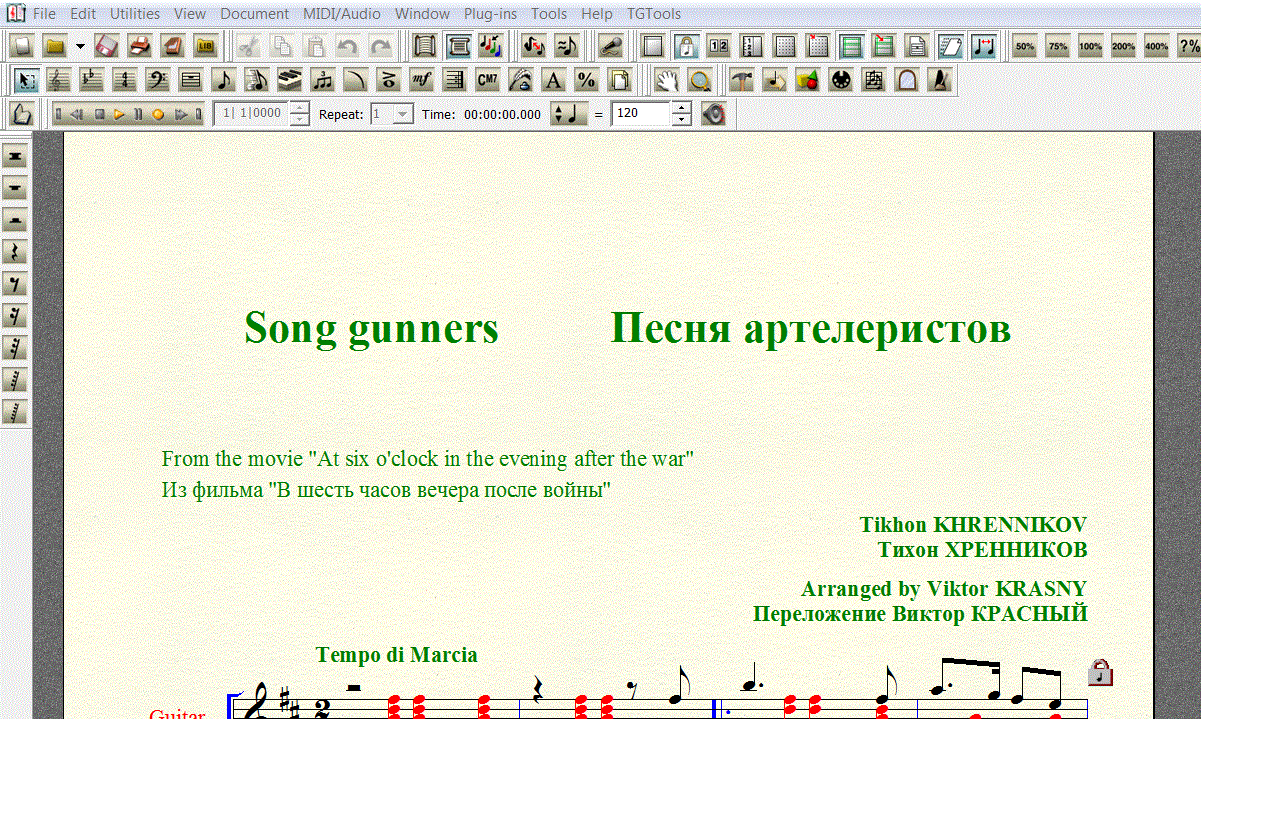Select the HyperScribe keyboard tool
This screenshot has width=1274, height=817.
click(x=289, y=80)
